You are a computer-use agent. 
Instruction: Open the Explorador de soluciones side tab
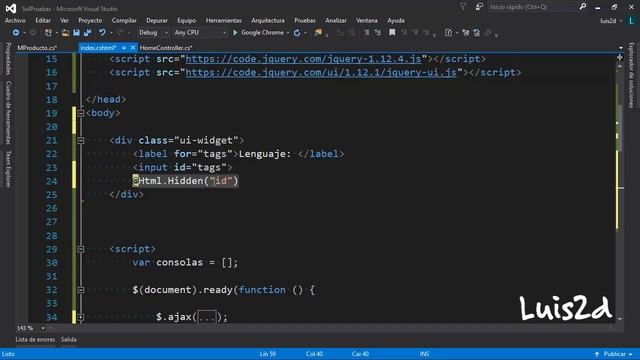coord(631,75)
